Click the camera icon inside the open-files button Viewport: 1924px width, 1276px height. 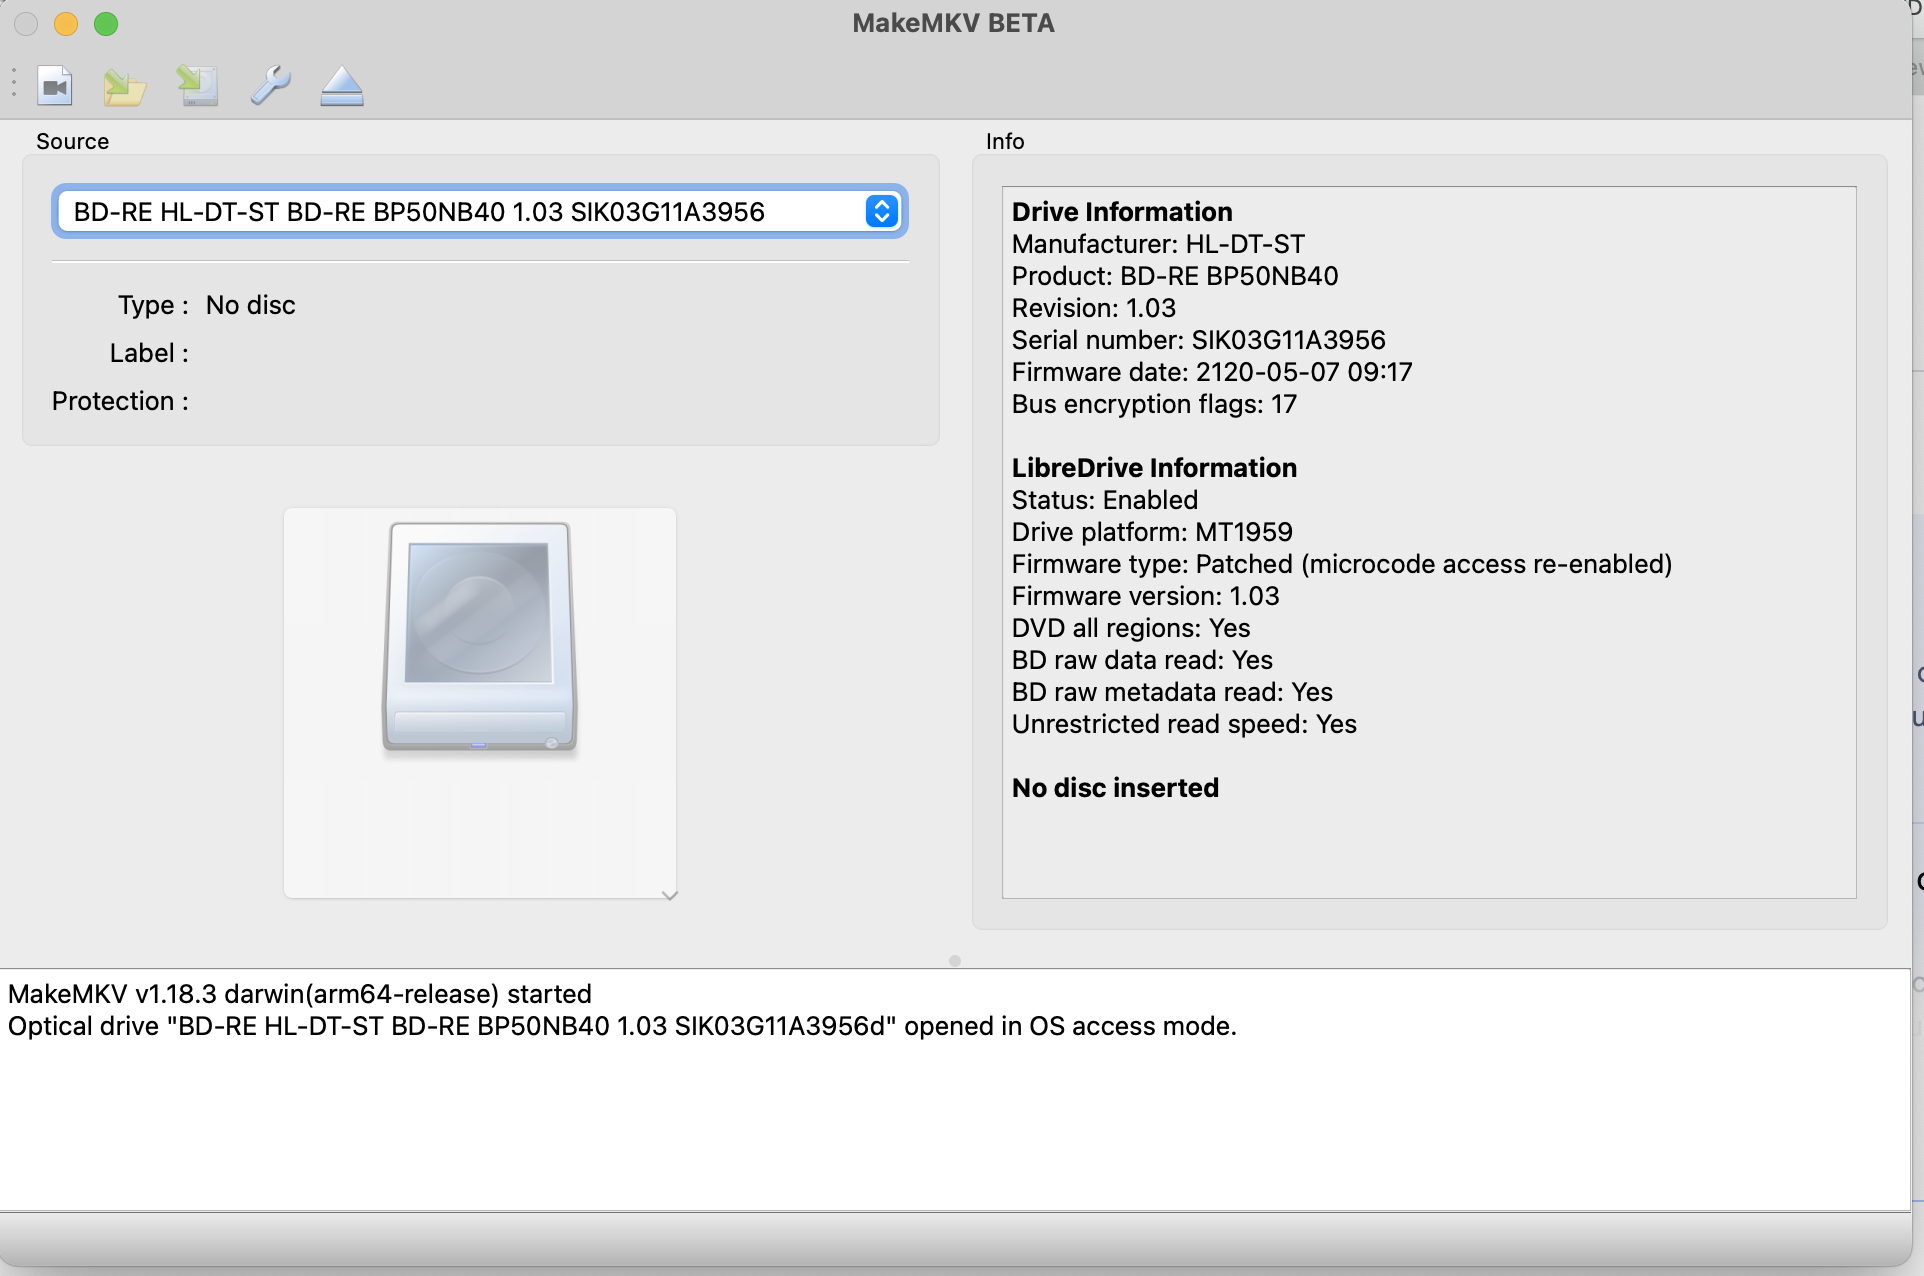[55, 86]
